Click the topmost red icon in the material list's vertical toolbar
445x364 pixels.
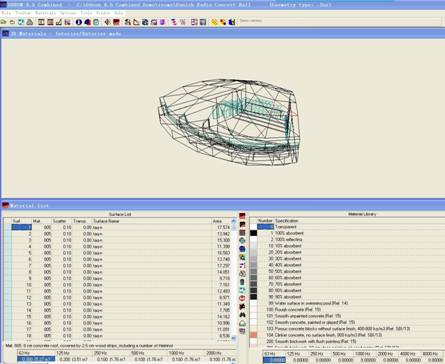tap(242, 216)
